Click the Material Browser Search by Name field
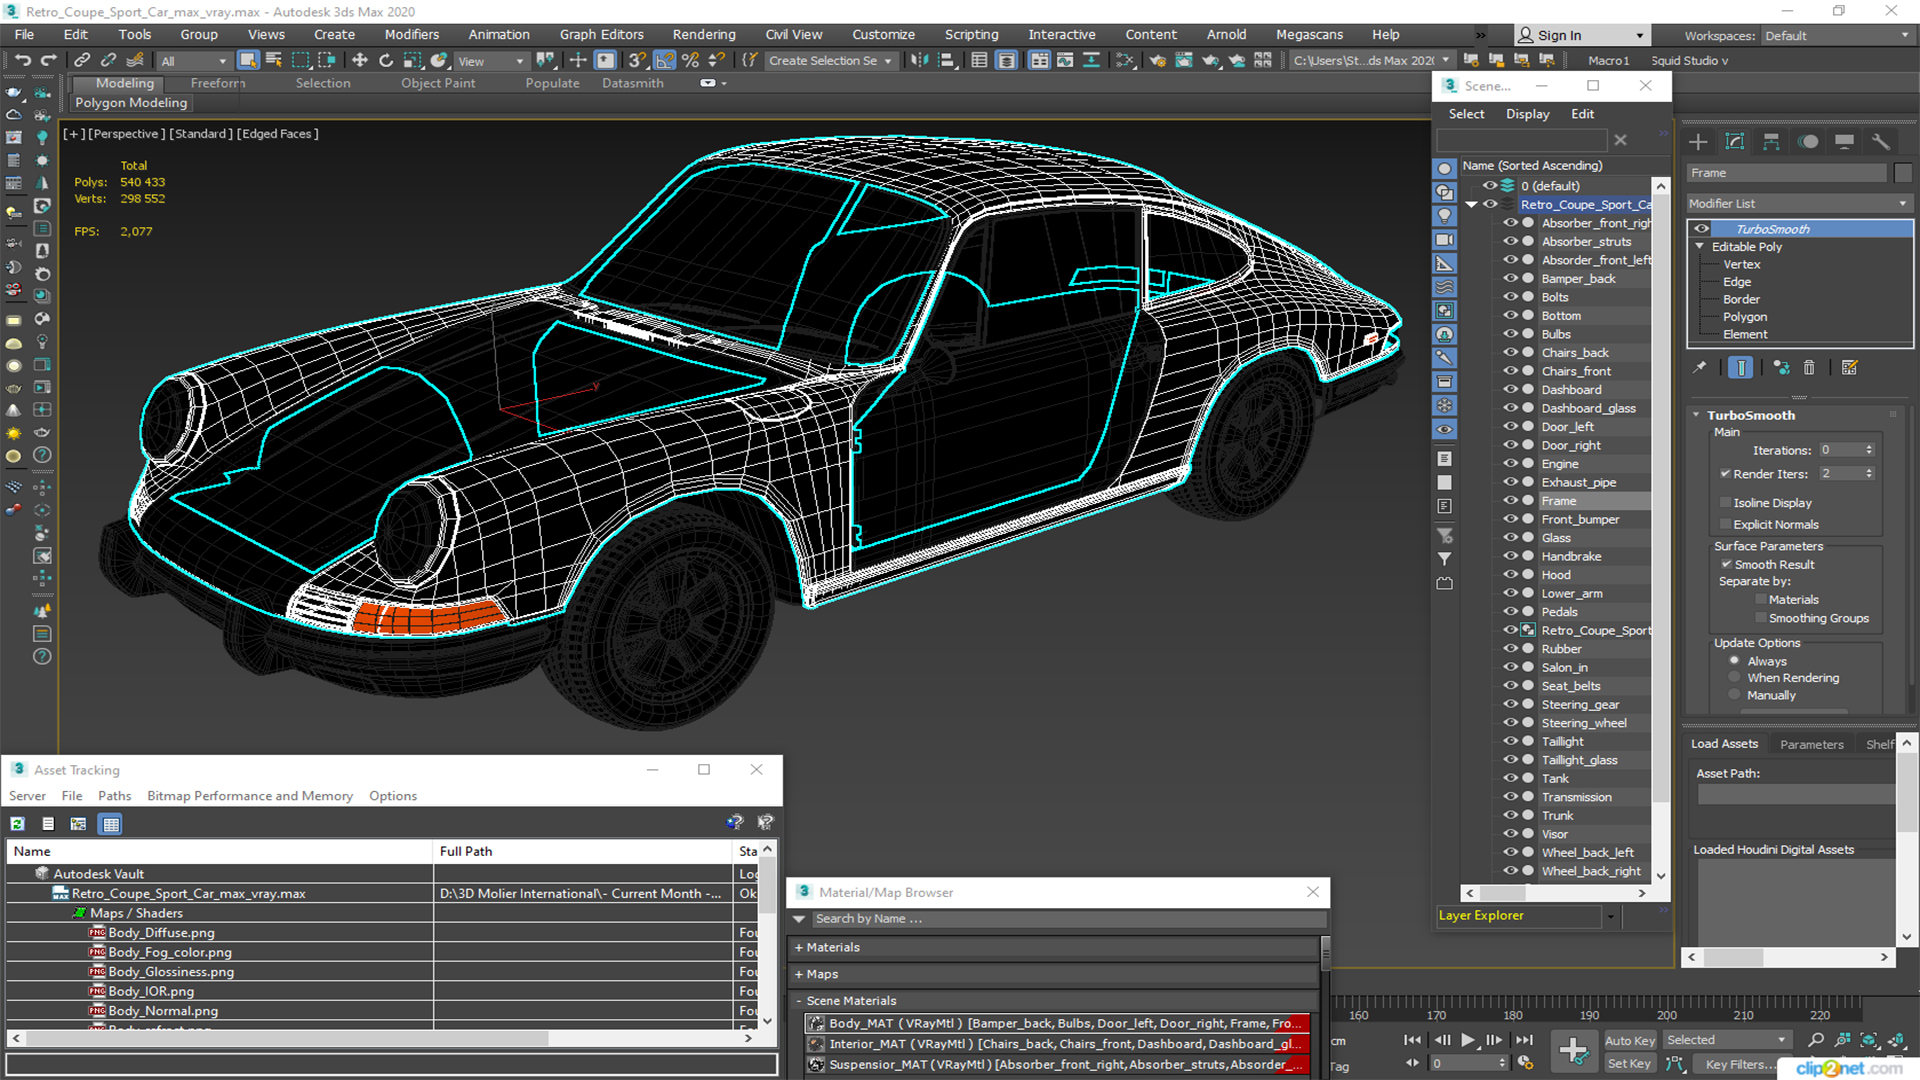 (x=1070, y=919)
